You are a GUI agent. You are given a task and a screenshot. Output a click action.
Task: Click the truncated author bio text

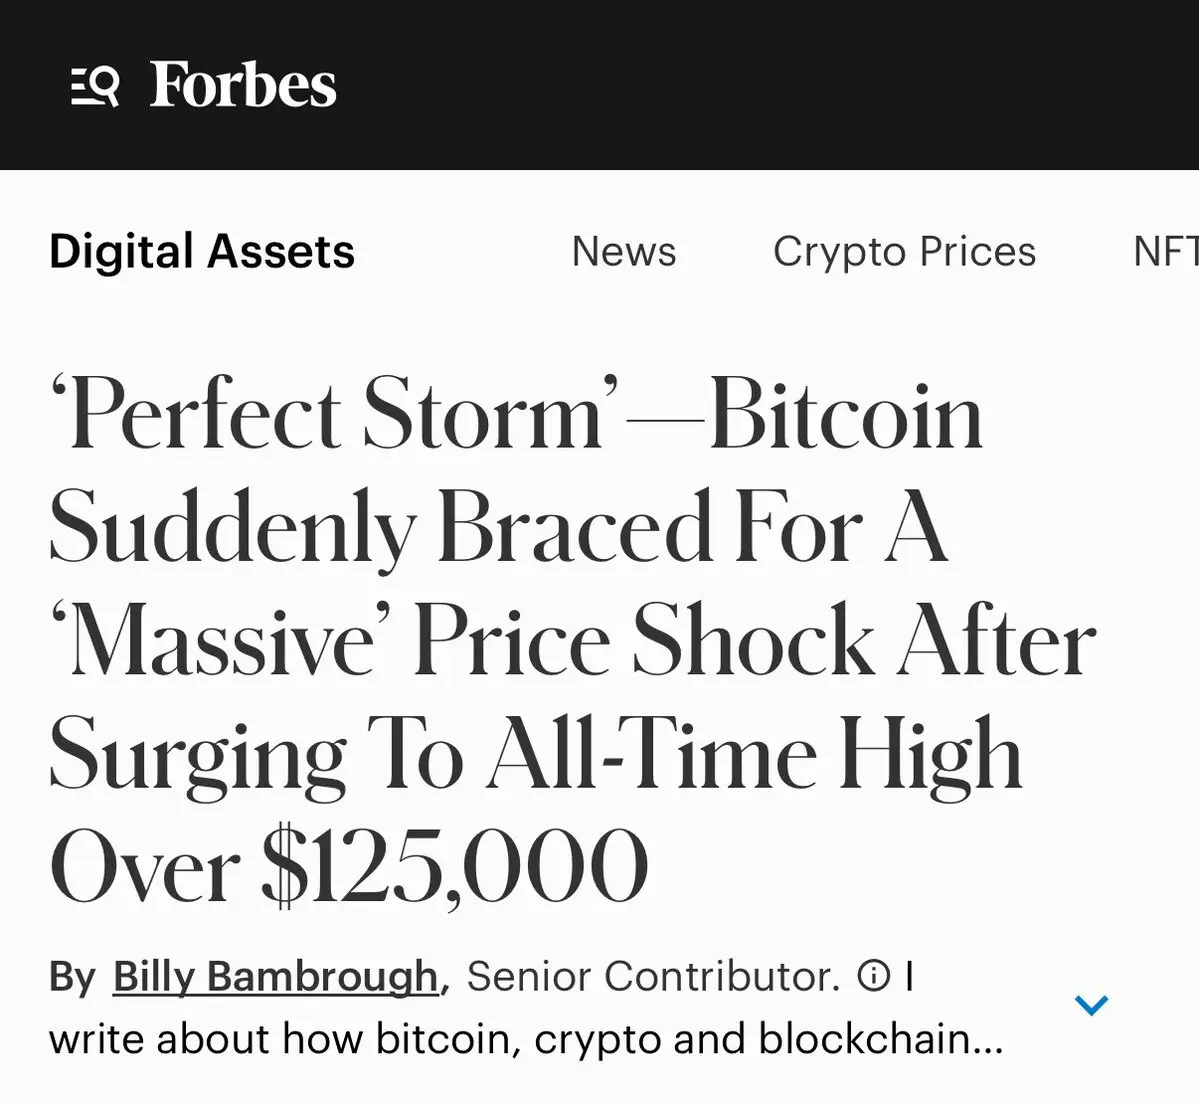525,1039
